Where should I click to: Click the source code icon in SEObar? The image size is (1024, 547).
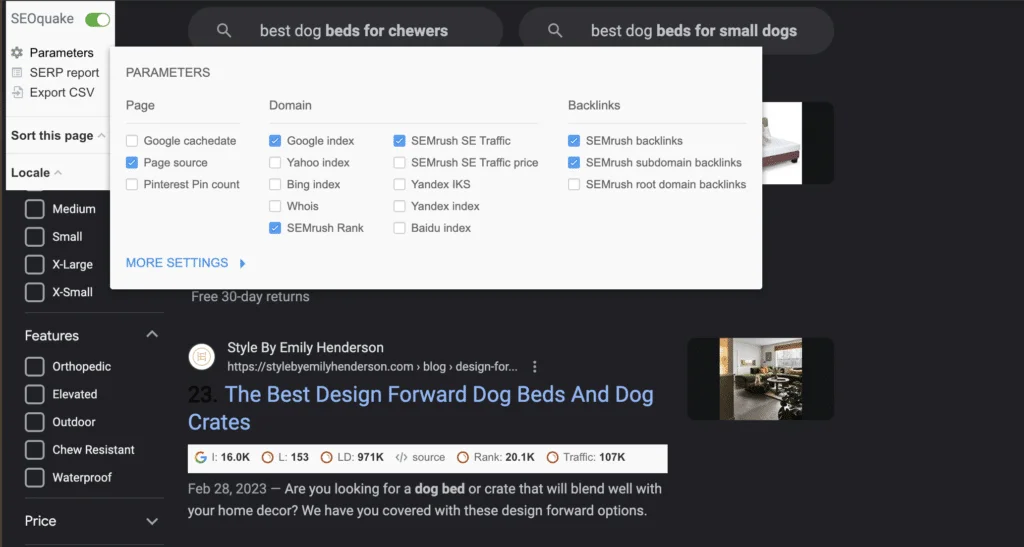click(x=401, y=457)
